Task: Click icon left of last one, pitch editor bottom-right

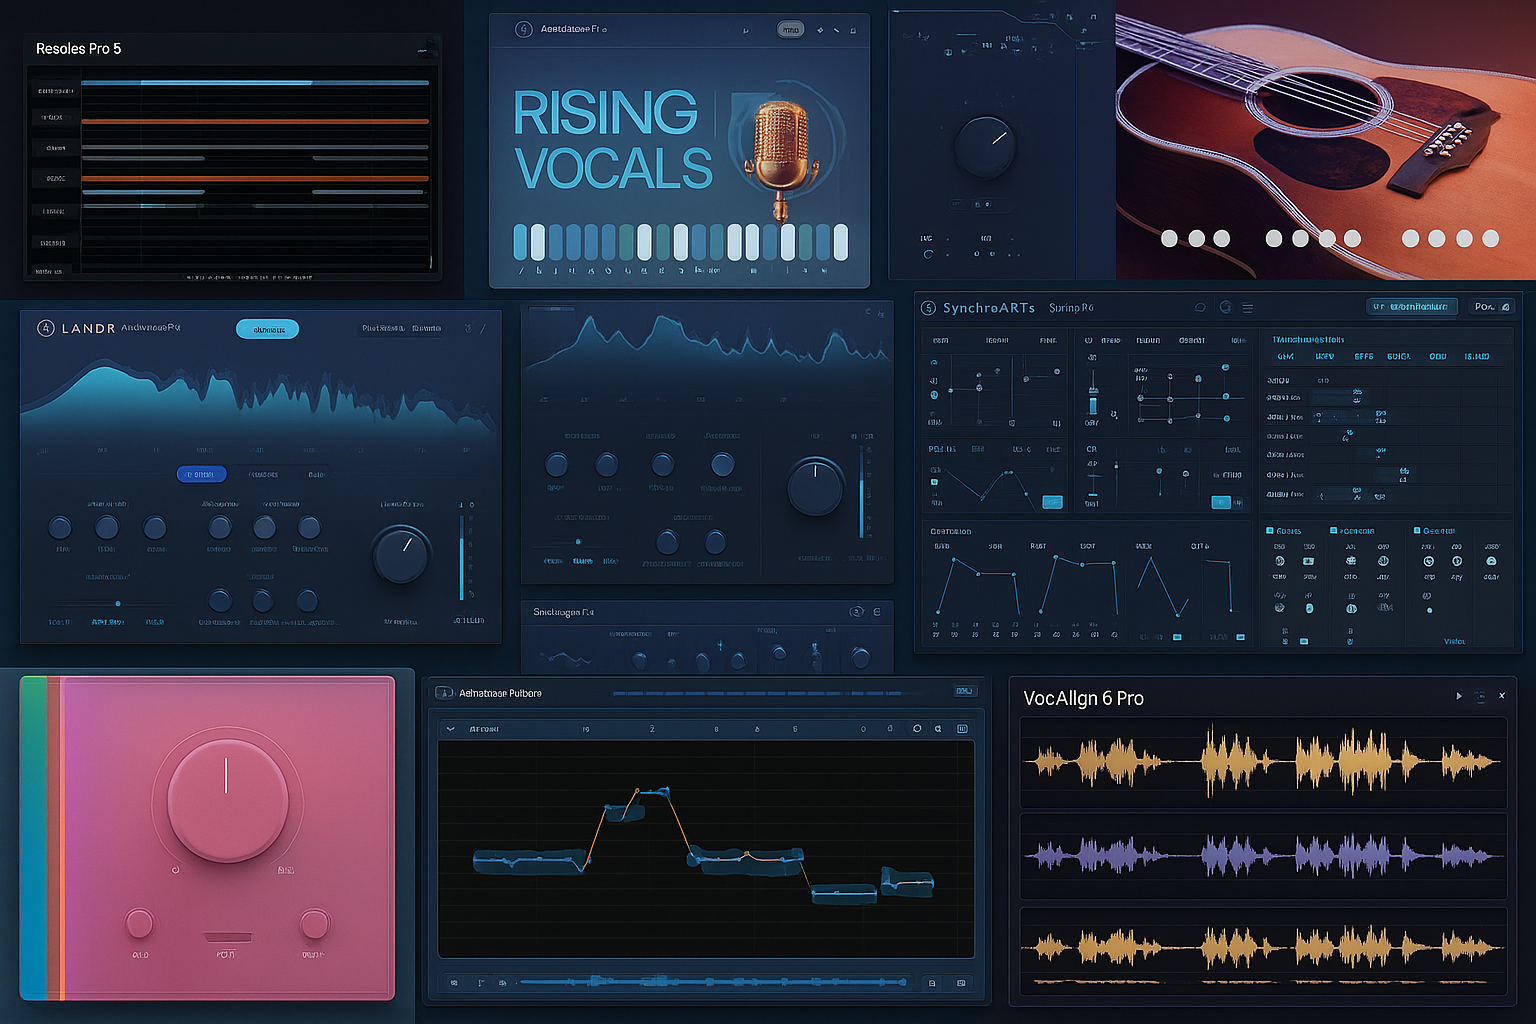Action: coord(932,983)
